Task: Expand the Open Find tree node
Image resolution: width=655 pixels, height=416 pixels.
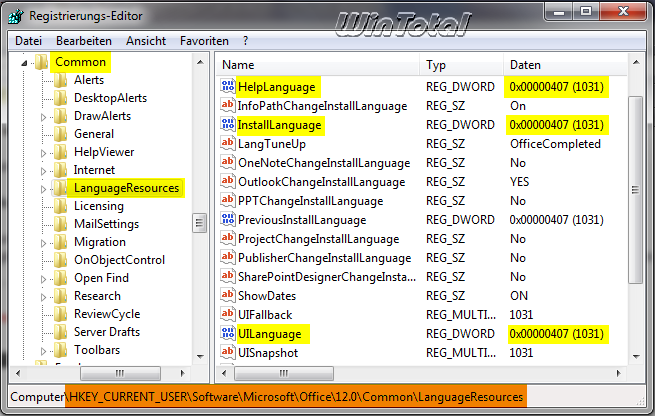Action: pyautogui.click(x=43, y=279)
